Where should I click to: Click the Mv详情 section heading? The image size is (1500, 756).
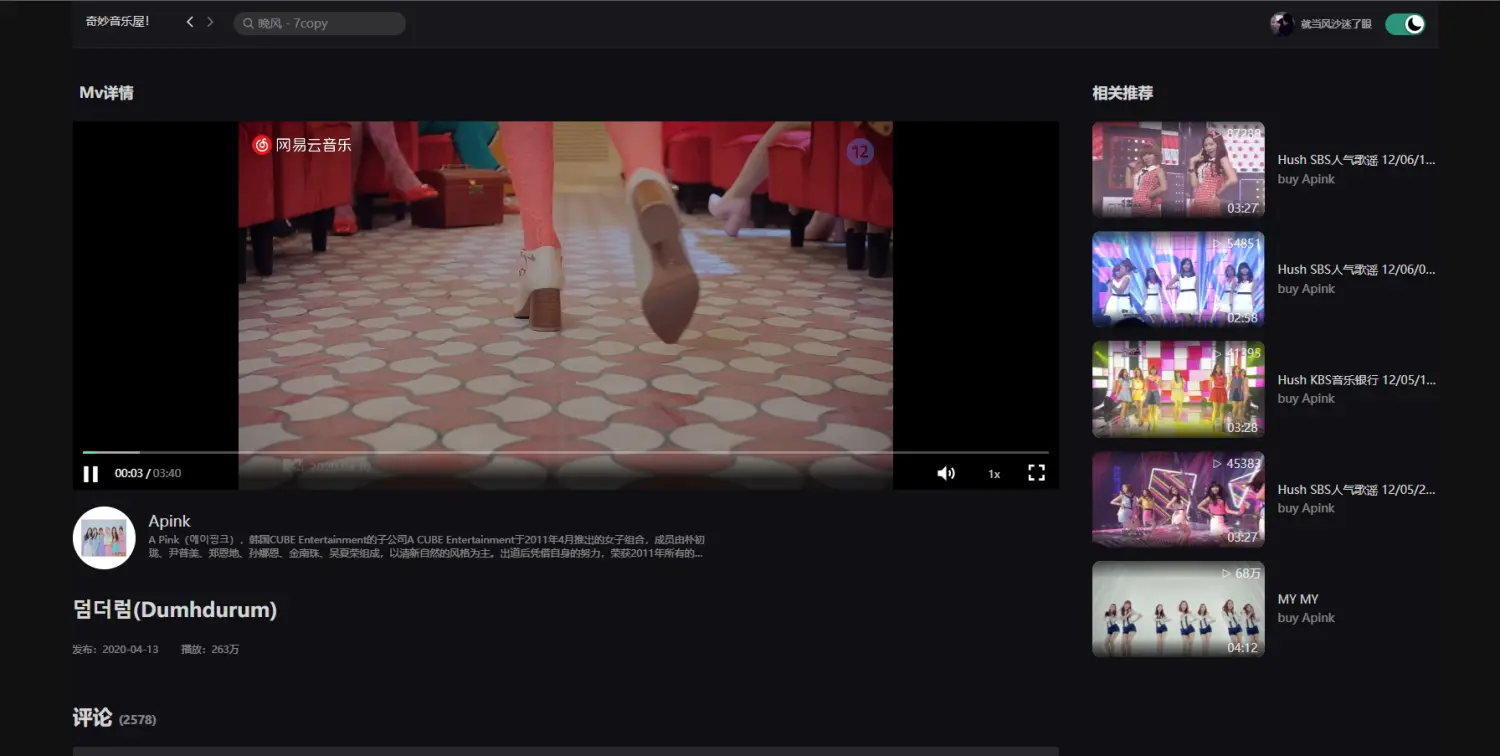[x=106, y=93]
